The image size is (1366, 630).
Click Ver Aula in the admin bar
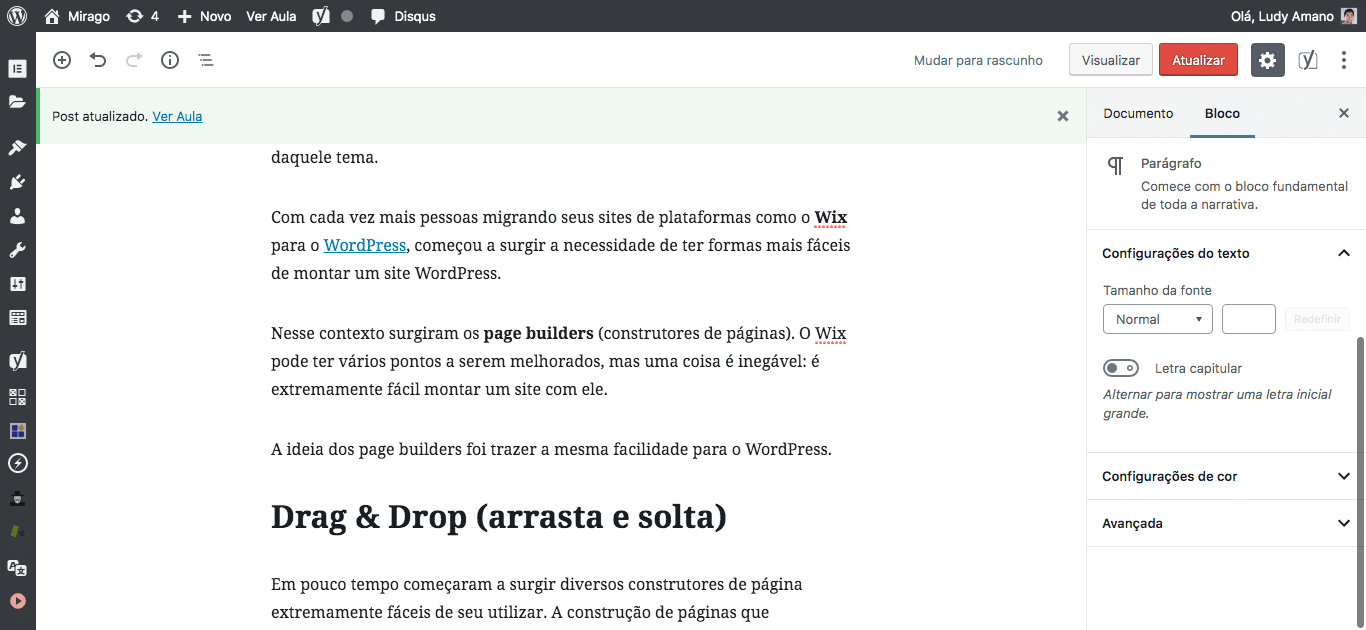271,16
